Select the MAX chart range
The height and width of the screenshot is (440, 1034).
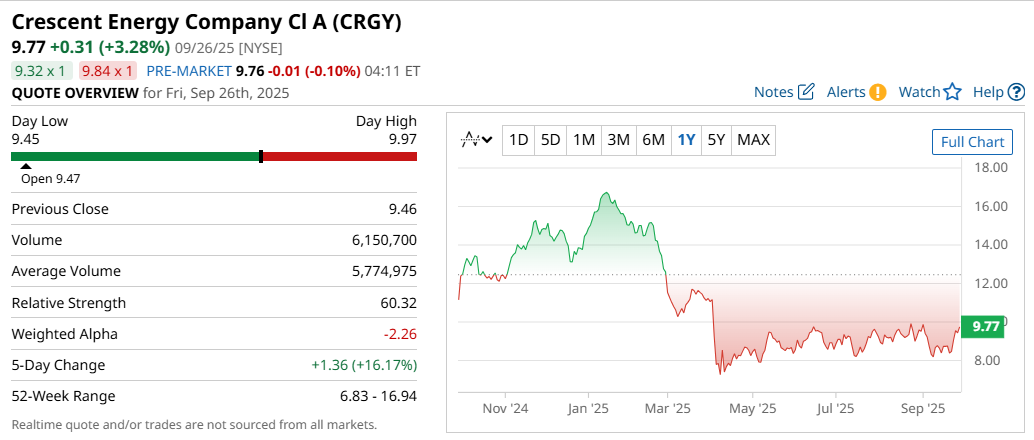[753, 140]
